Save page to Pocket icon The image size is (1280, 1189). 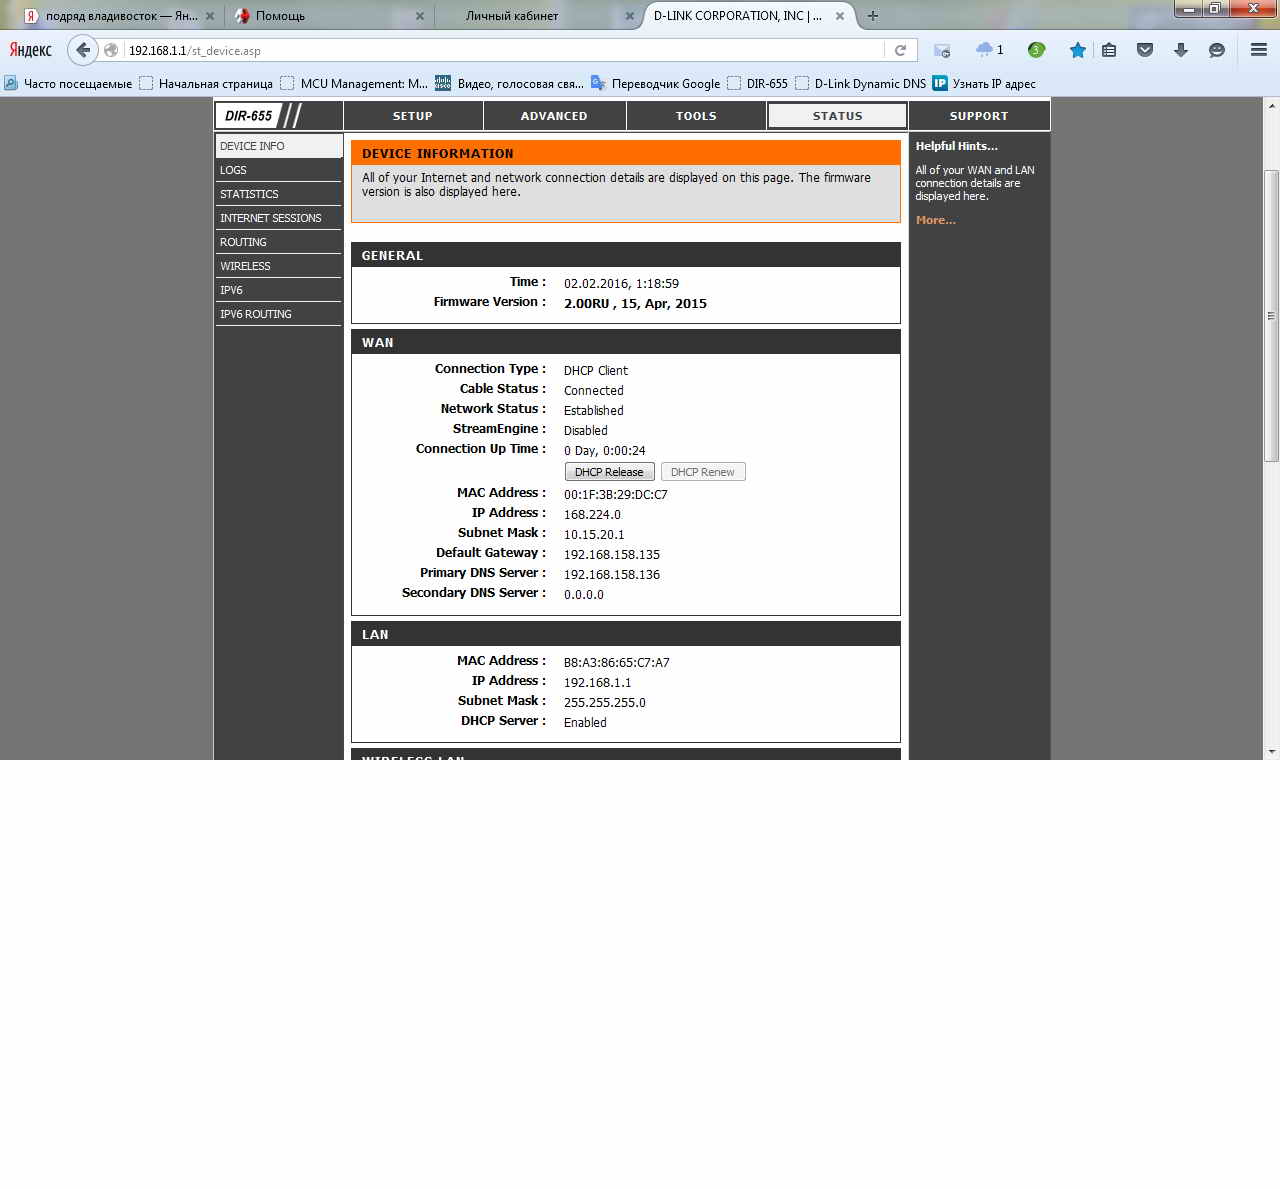(1145, 50)
